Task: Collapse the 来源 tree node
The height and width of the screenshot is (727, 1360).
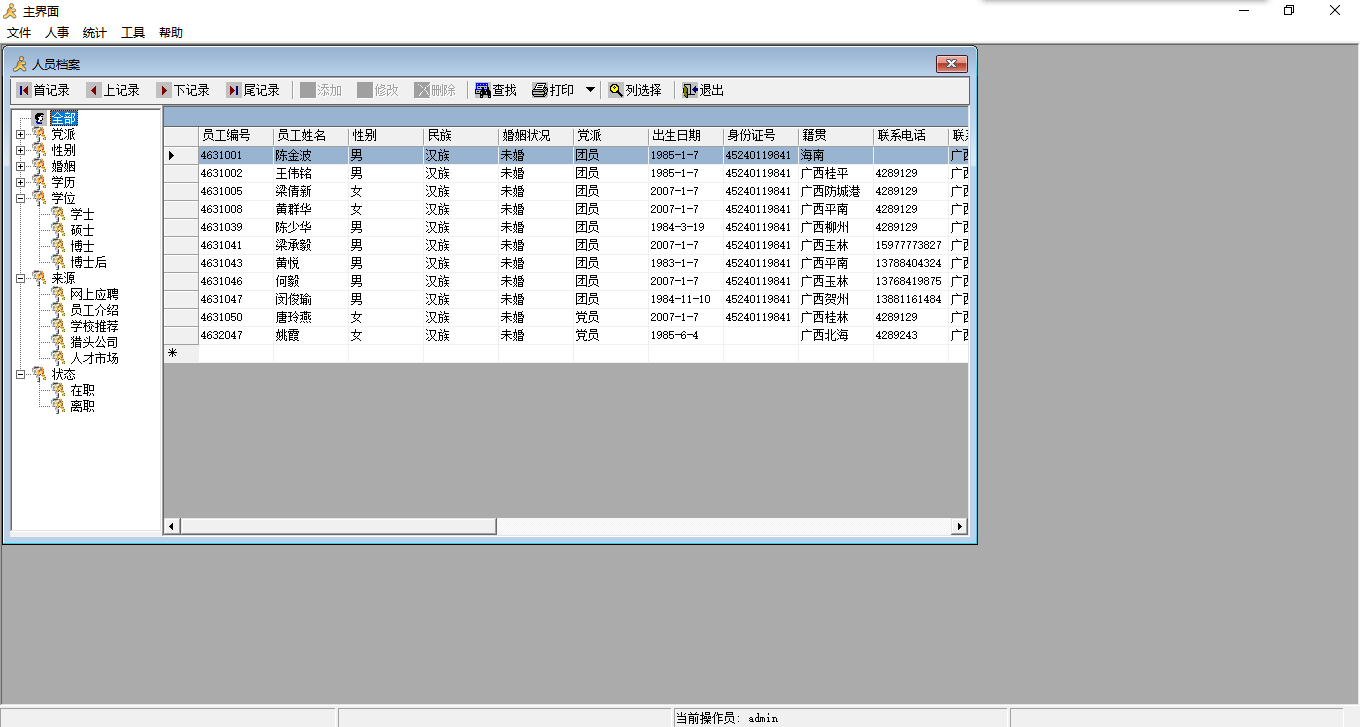Action: (20, 278)
